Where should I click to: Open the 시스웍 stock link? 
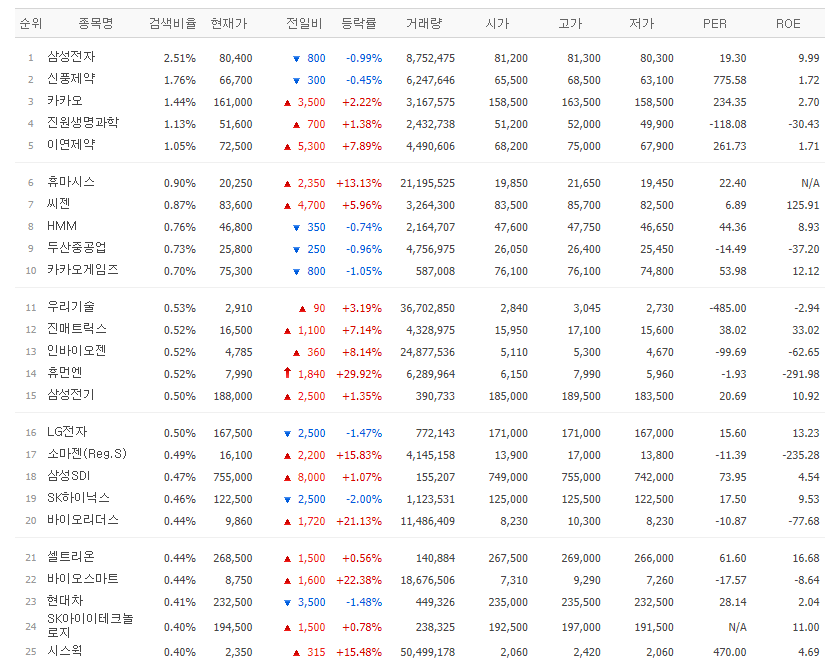pos(65,650)
